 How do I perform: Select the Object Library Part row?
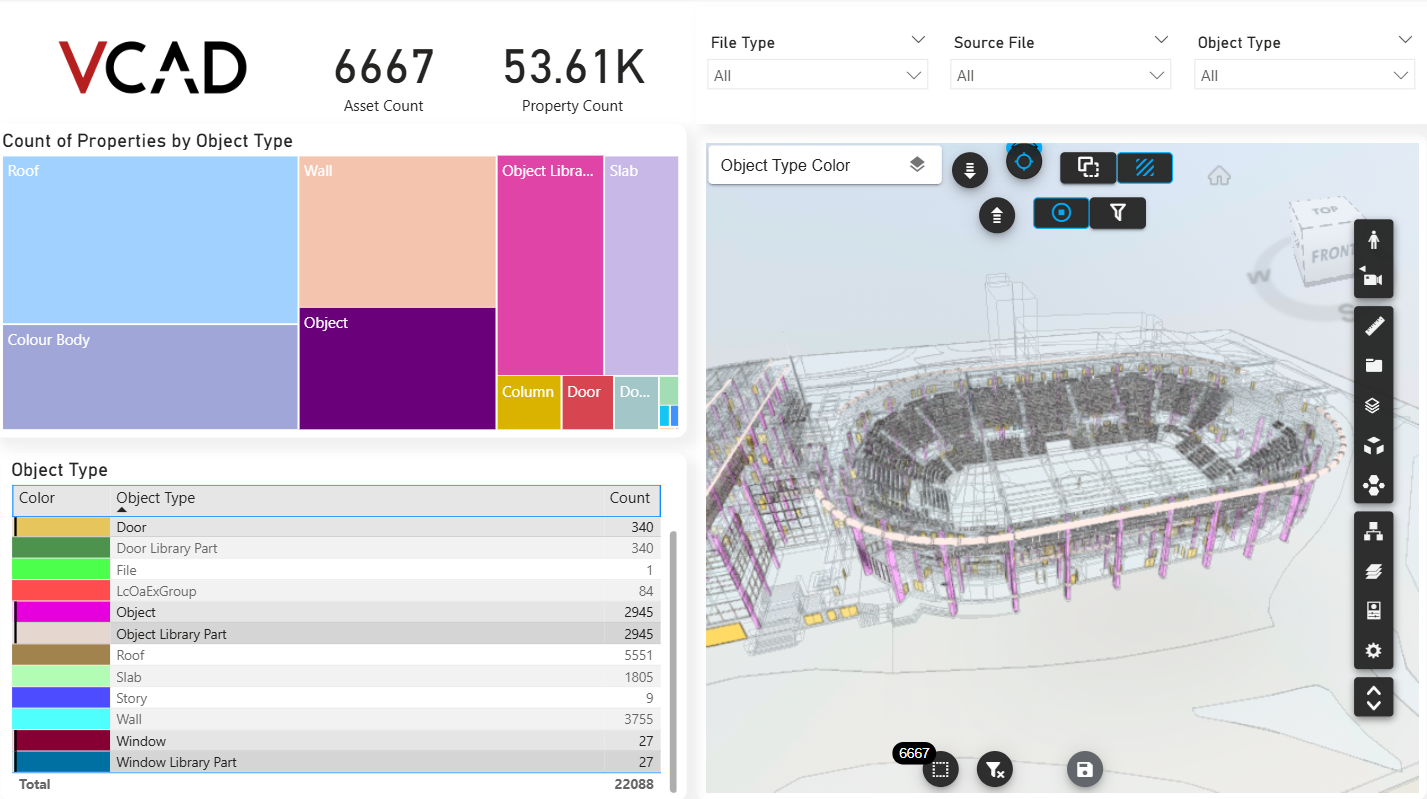click(x=336, y=634)
